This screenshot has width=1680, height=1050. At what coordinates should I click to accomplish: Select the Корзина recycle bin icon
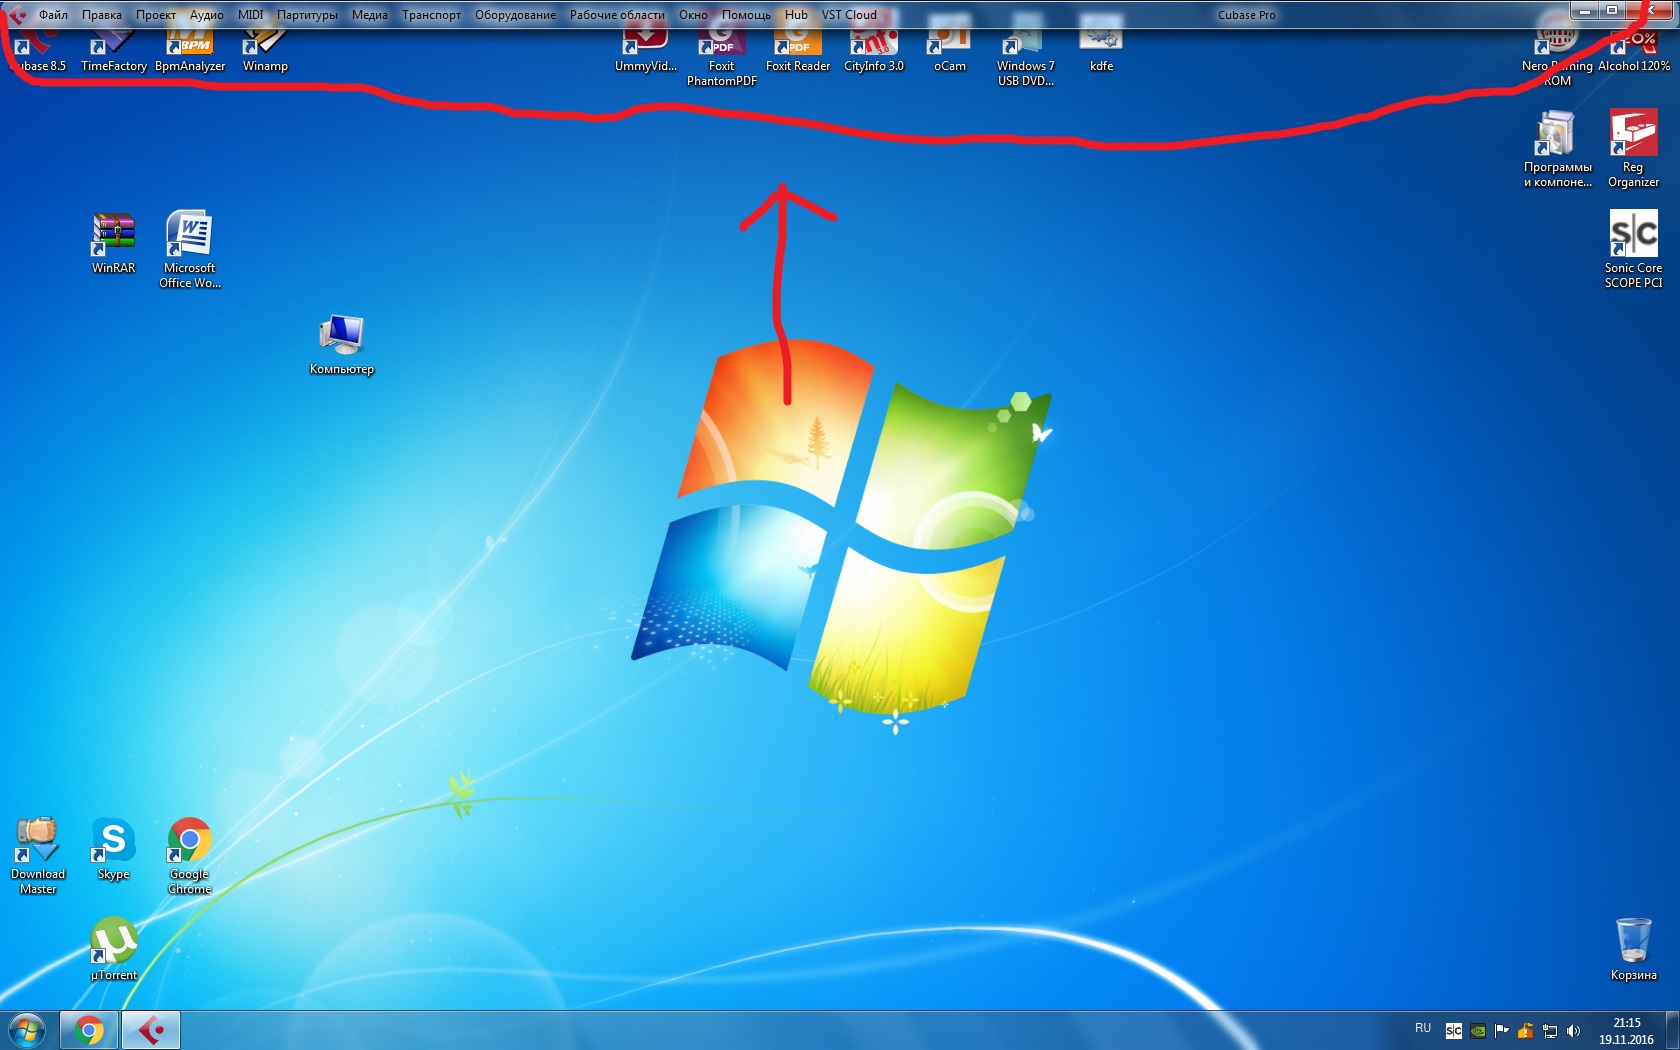tap(1633, 950)
